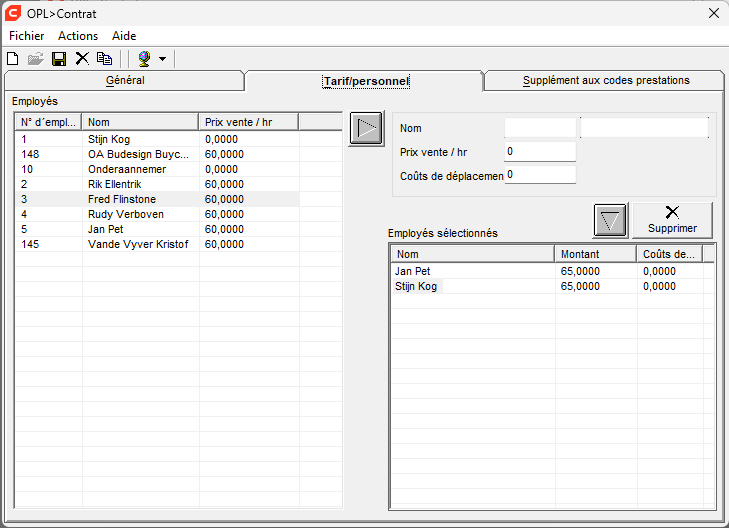The width and height of the screenshot is (729, 528).
Task: Click the first Nom input field
Action: (540, 128)
